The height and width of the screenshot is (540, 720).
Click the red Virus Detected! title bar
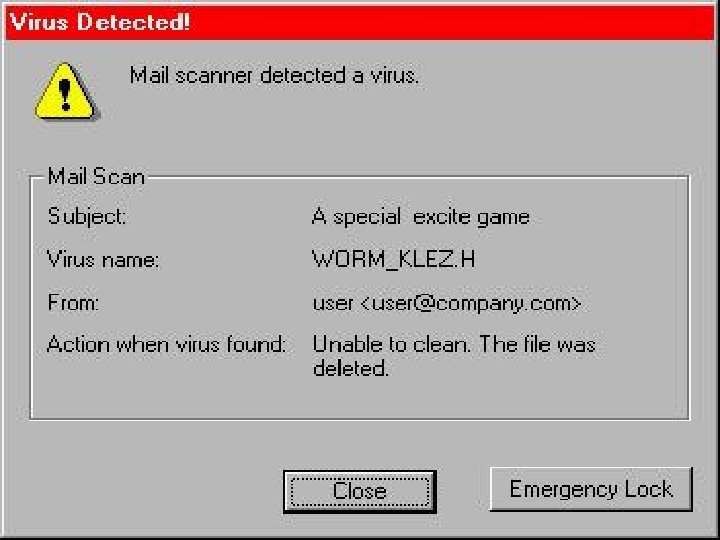click(360, 22)
